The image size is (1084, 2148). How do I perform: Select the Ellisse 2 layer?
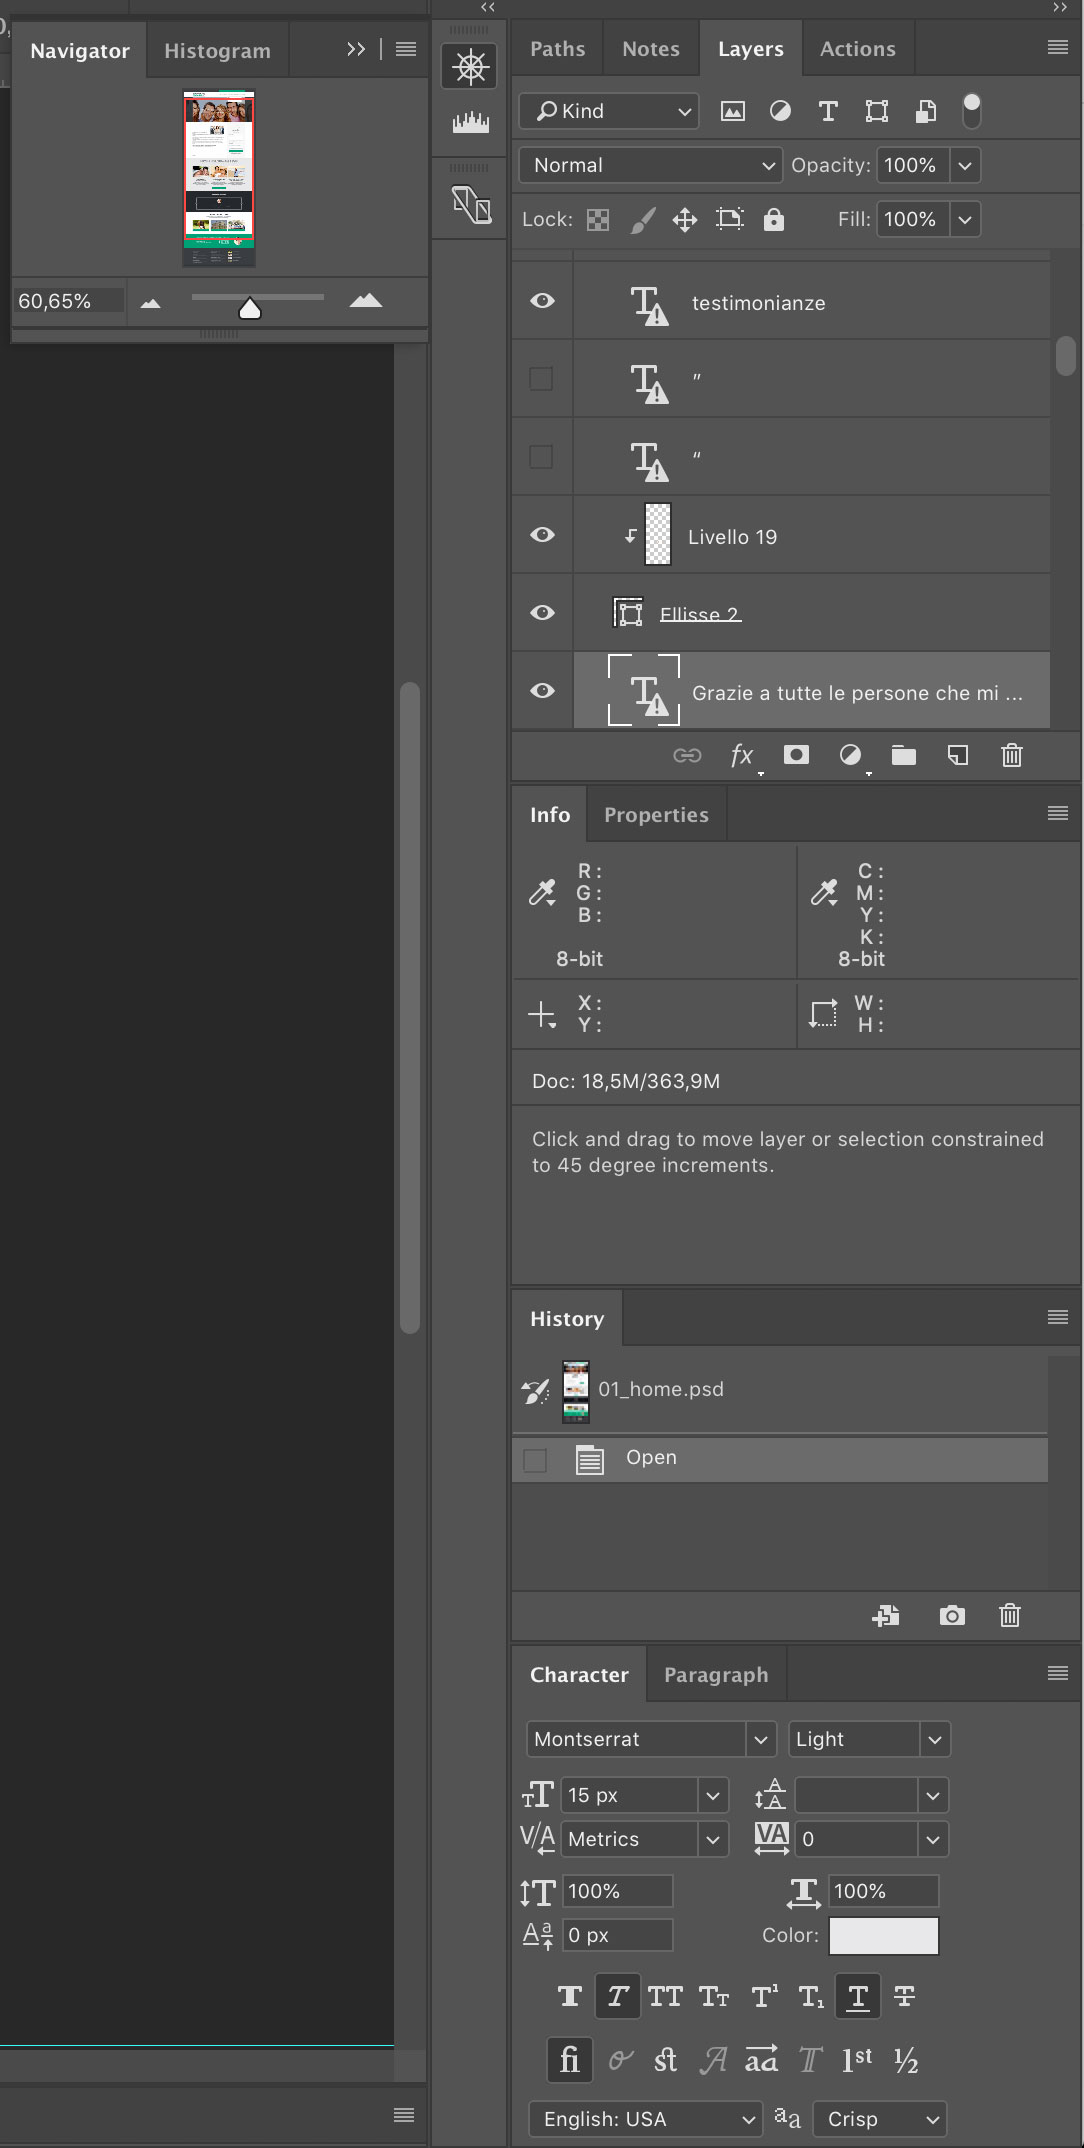pos(699,614)
